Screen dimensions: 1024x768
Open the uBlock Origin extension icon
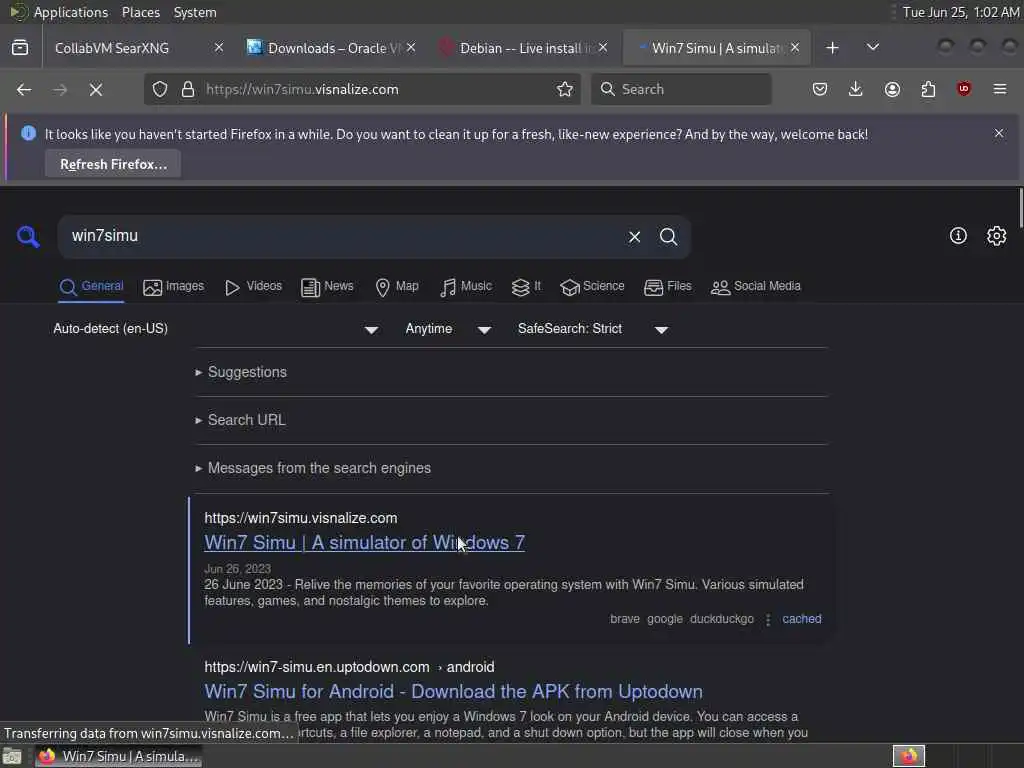(964, 89)
